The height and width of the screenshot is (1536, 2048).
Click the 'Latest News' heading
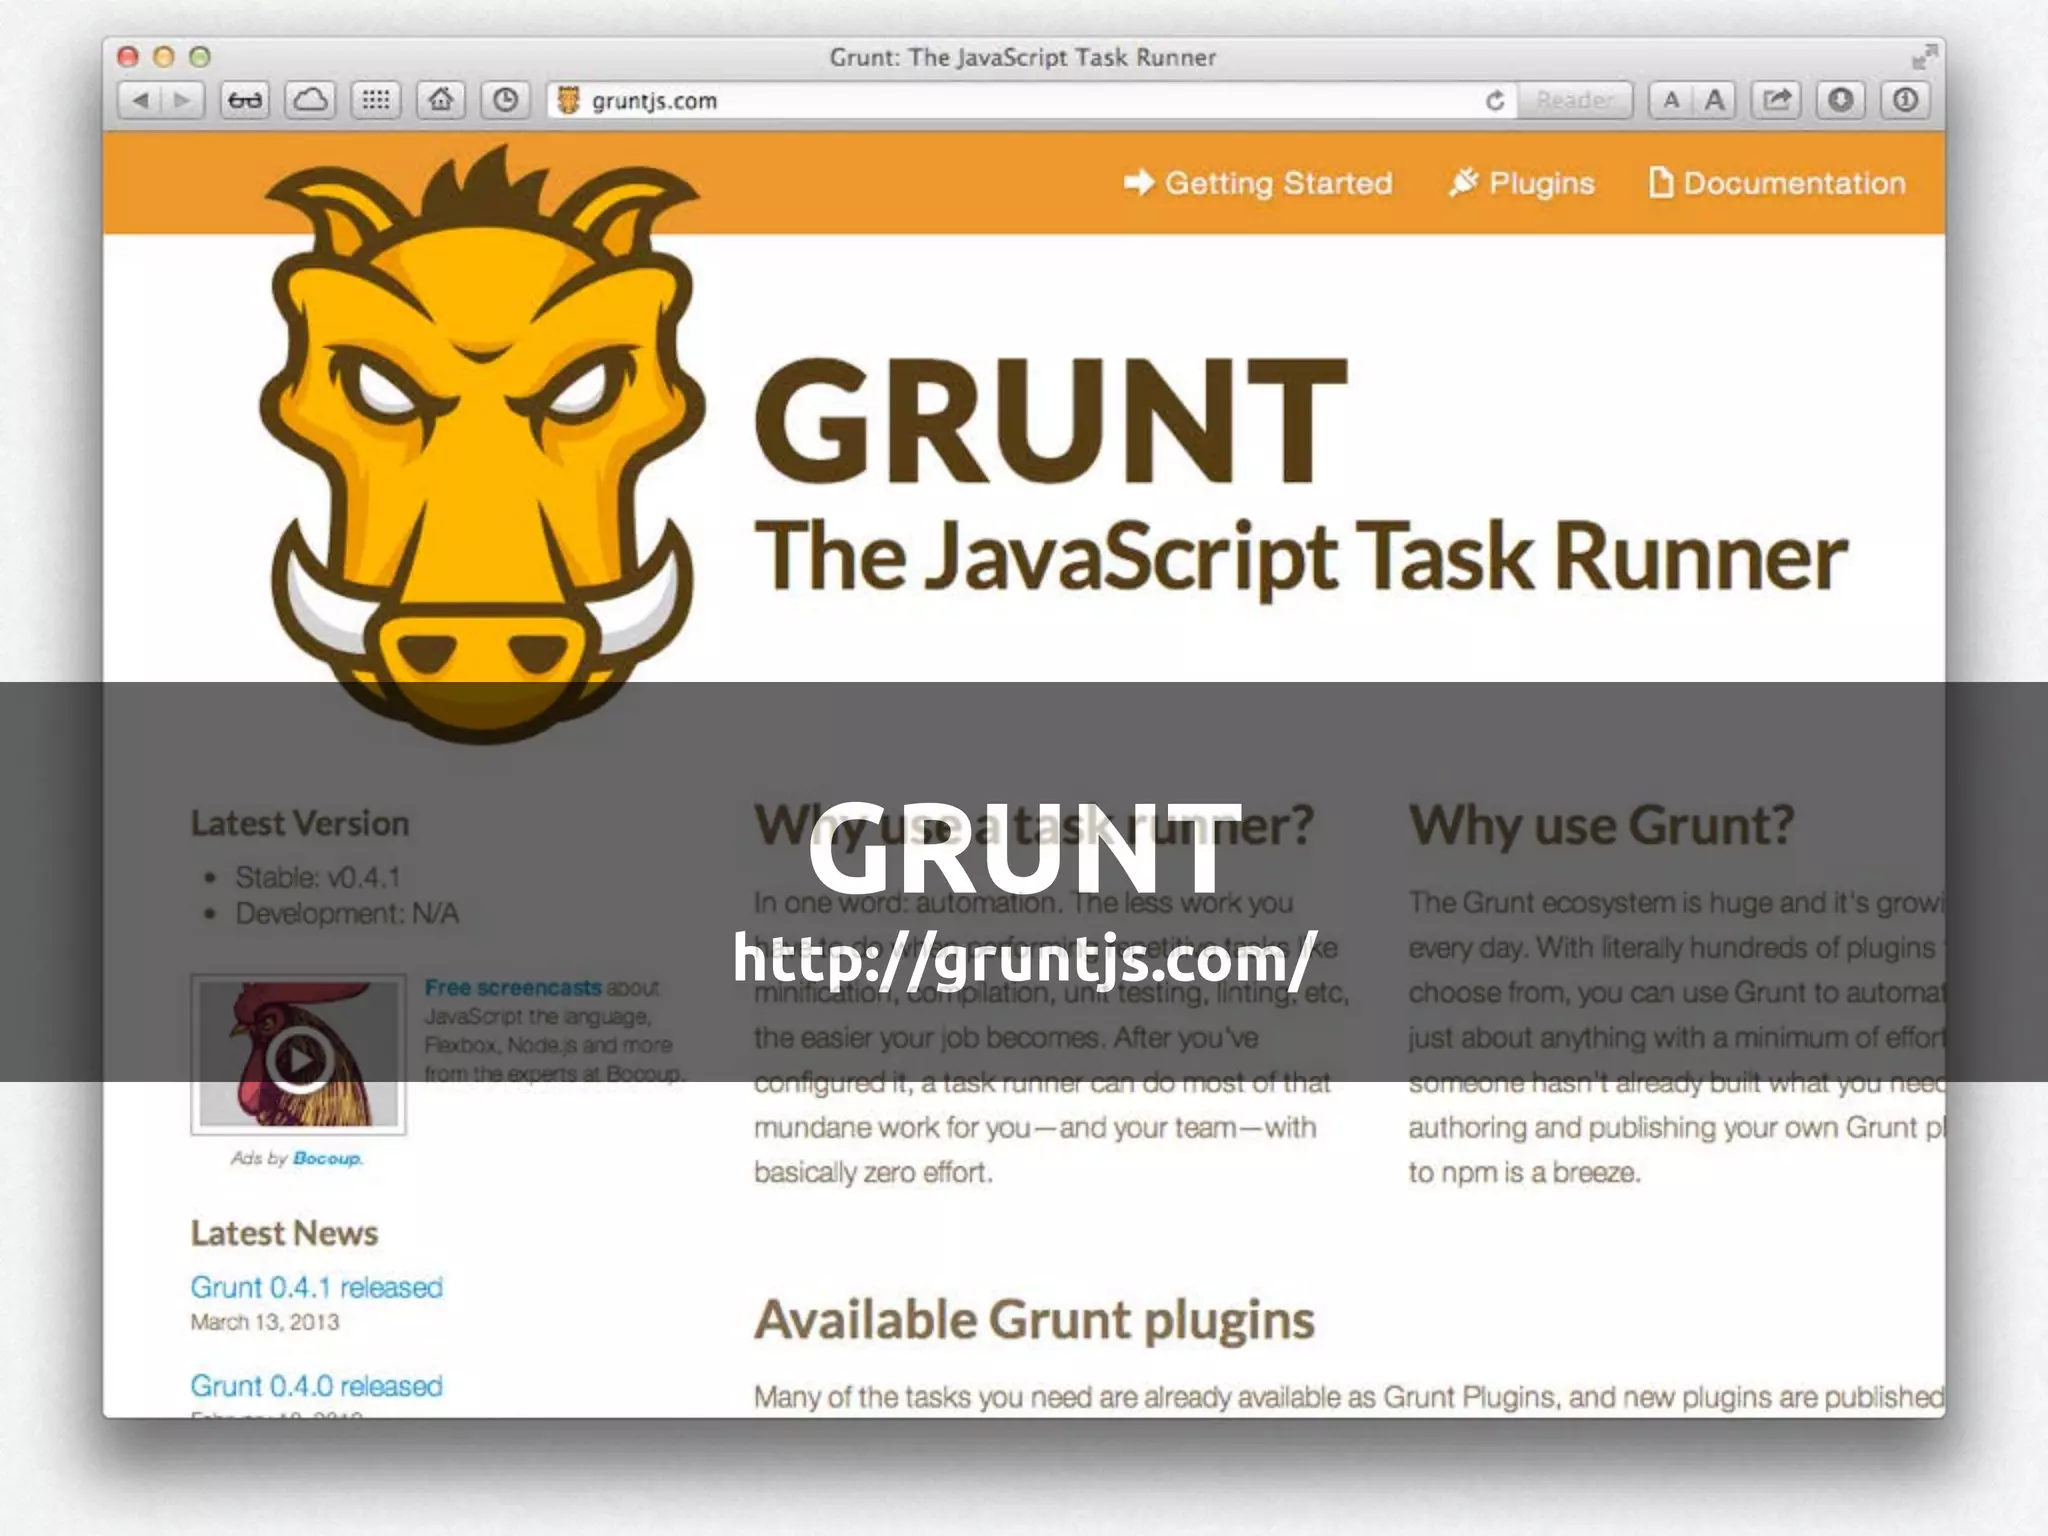pyautogui.click(x=284, y=1233)
